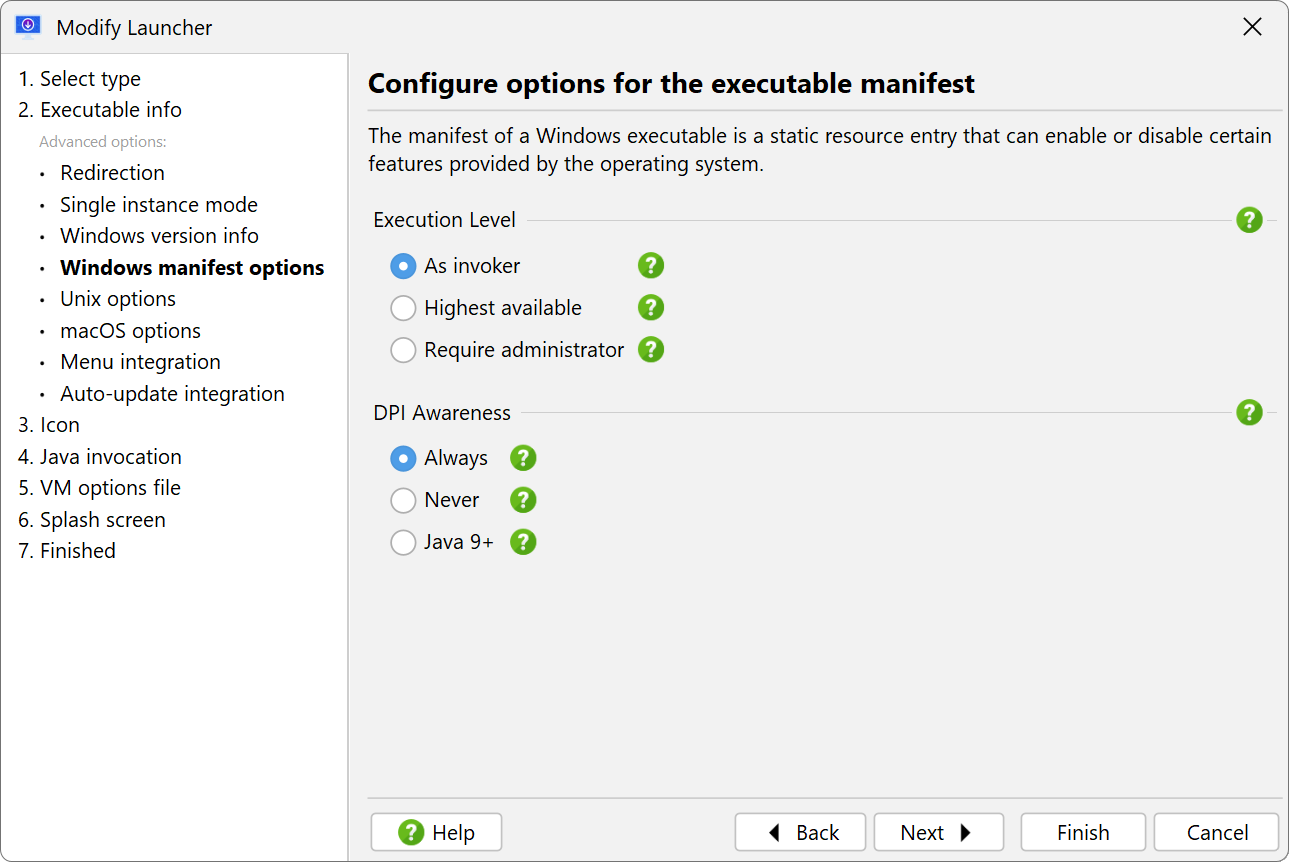Image resolution: width=1289 pixels, height=862 pixels.
Task: Click help icon next to Never option
Action: click(x=523, y=500)
